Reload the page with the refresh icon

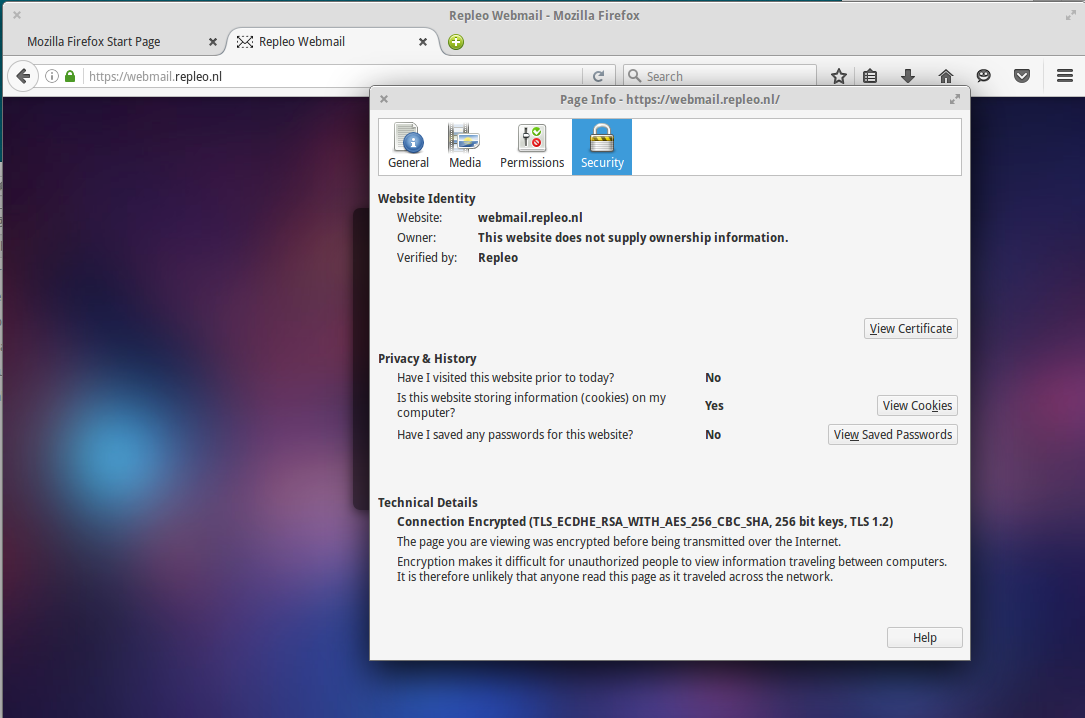599,76
